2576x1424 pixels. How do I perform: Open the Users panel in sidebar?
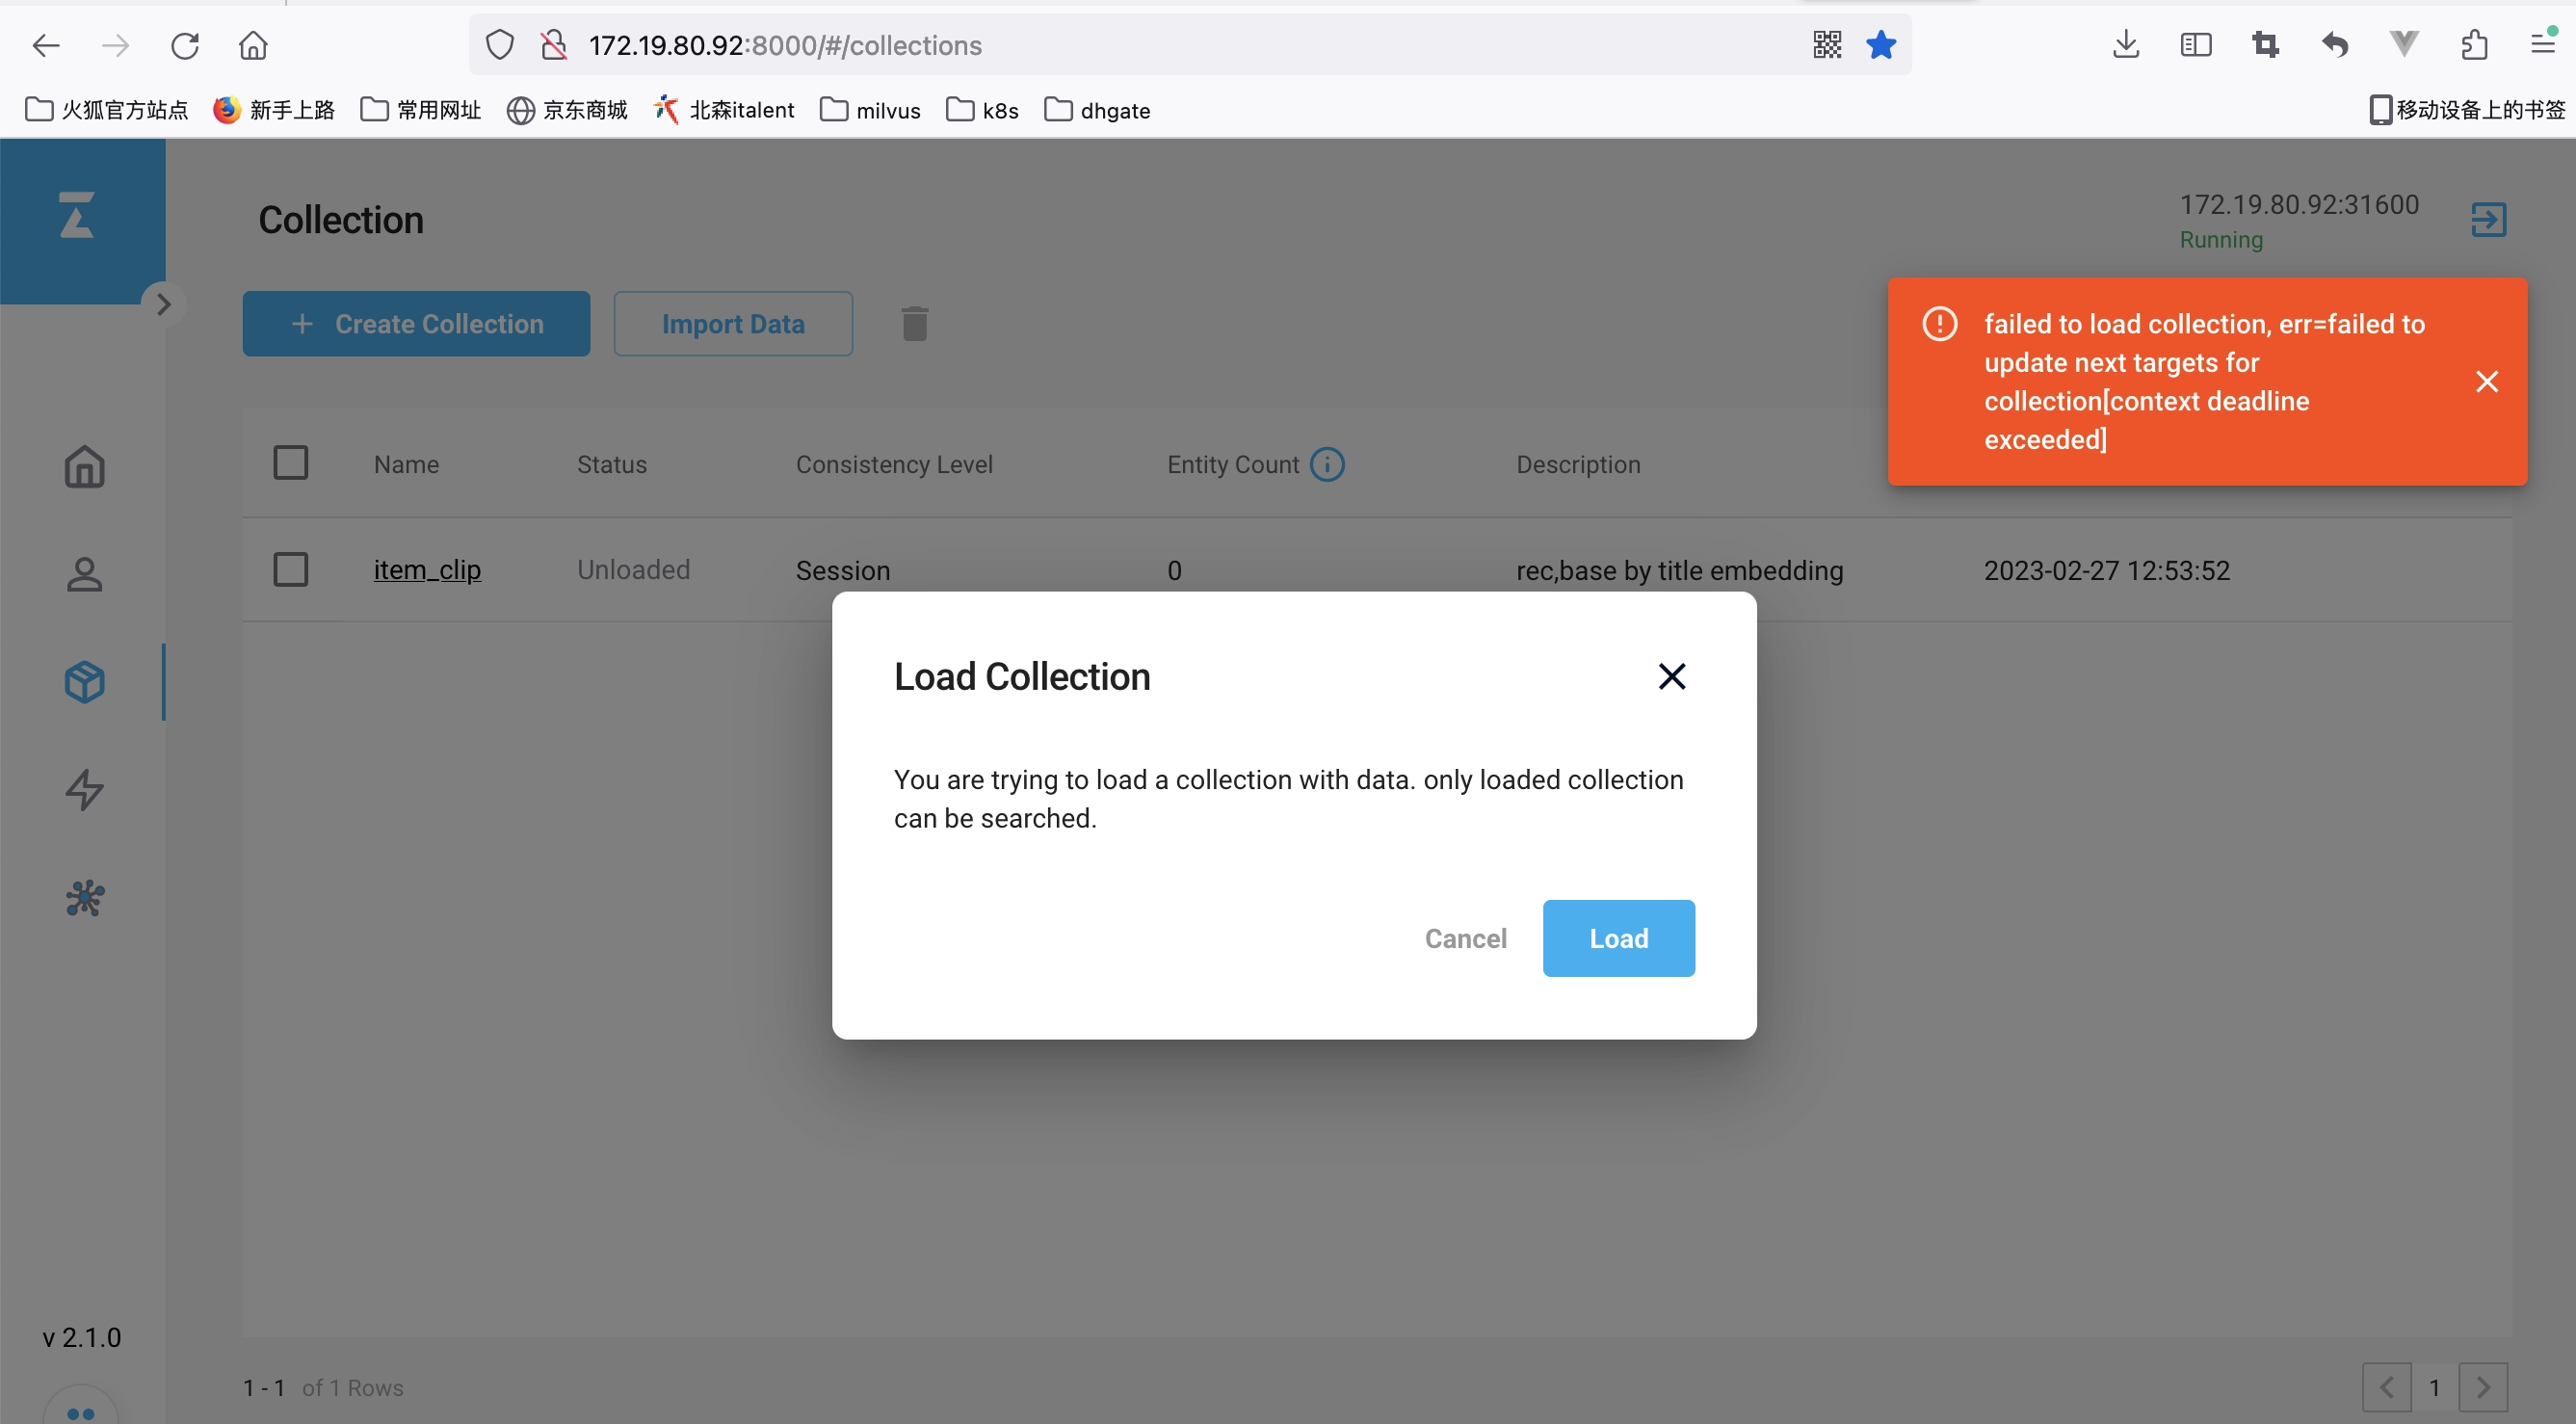[83, 575]
